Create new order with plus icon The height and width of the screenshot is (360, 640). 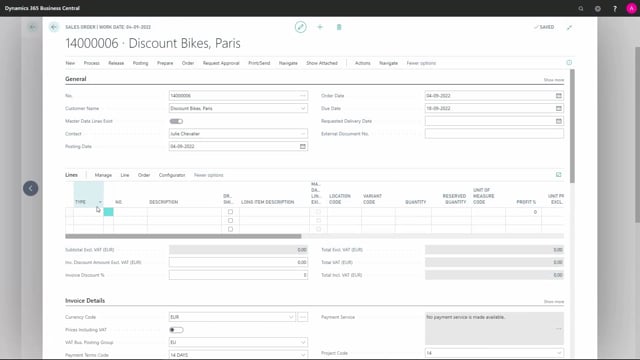320,27
